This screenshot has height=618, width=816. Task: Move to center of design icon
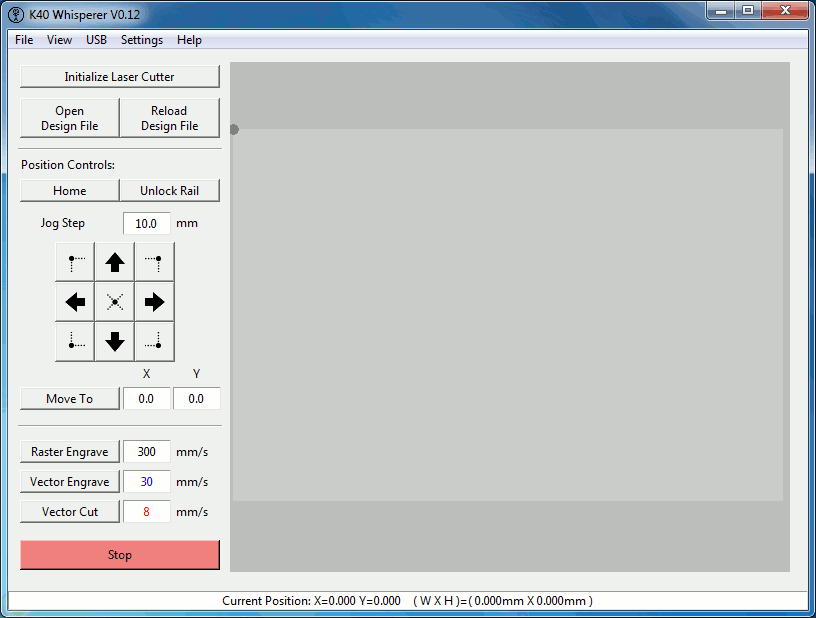(114, 302)
